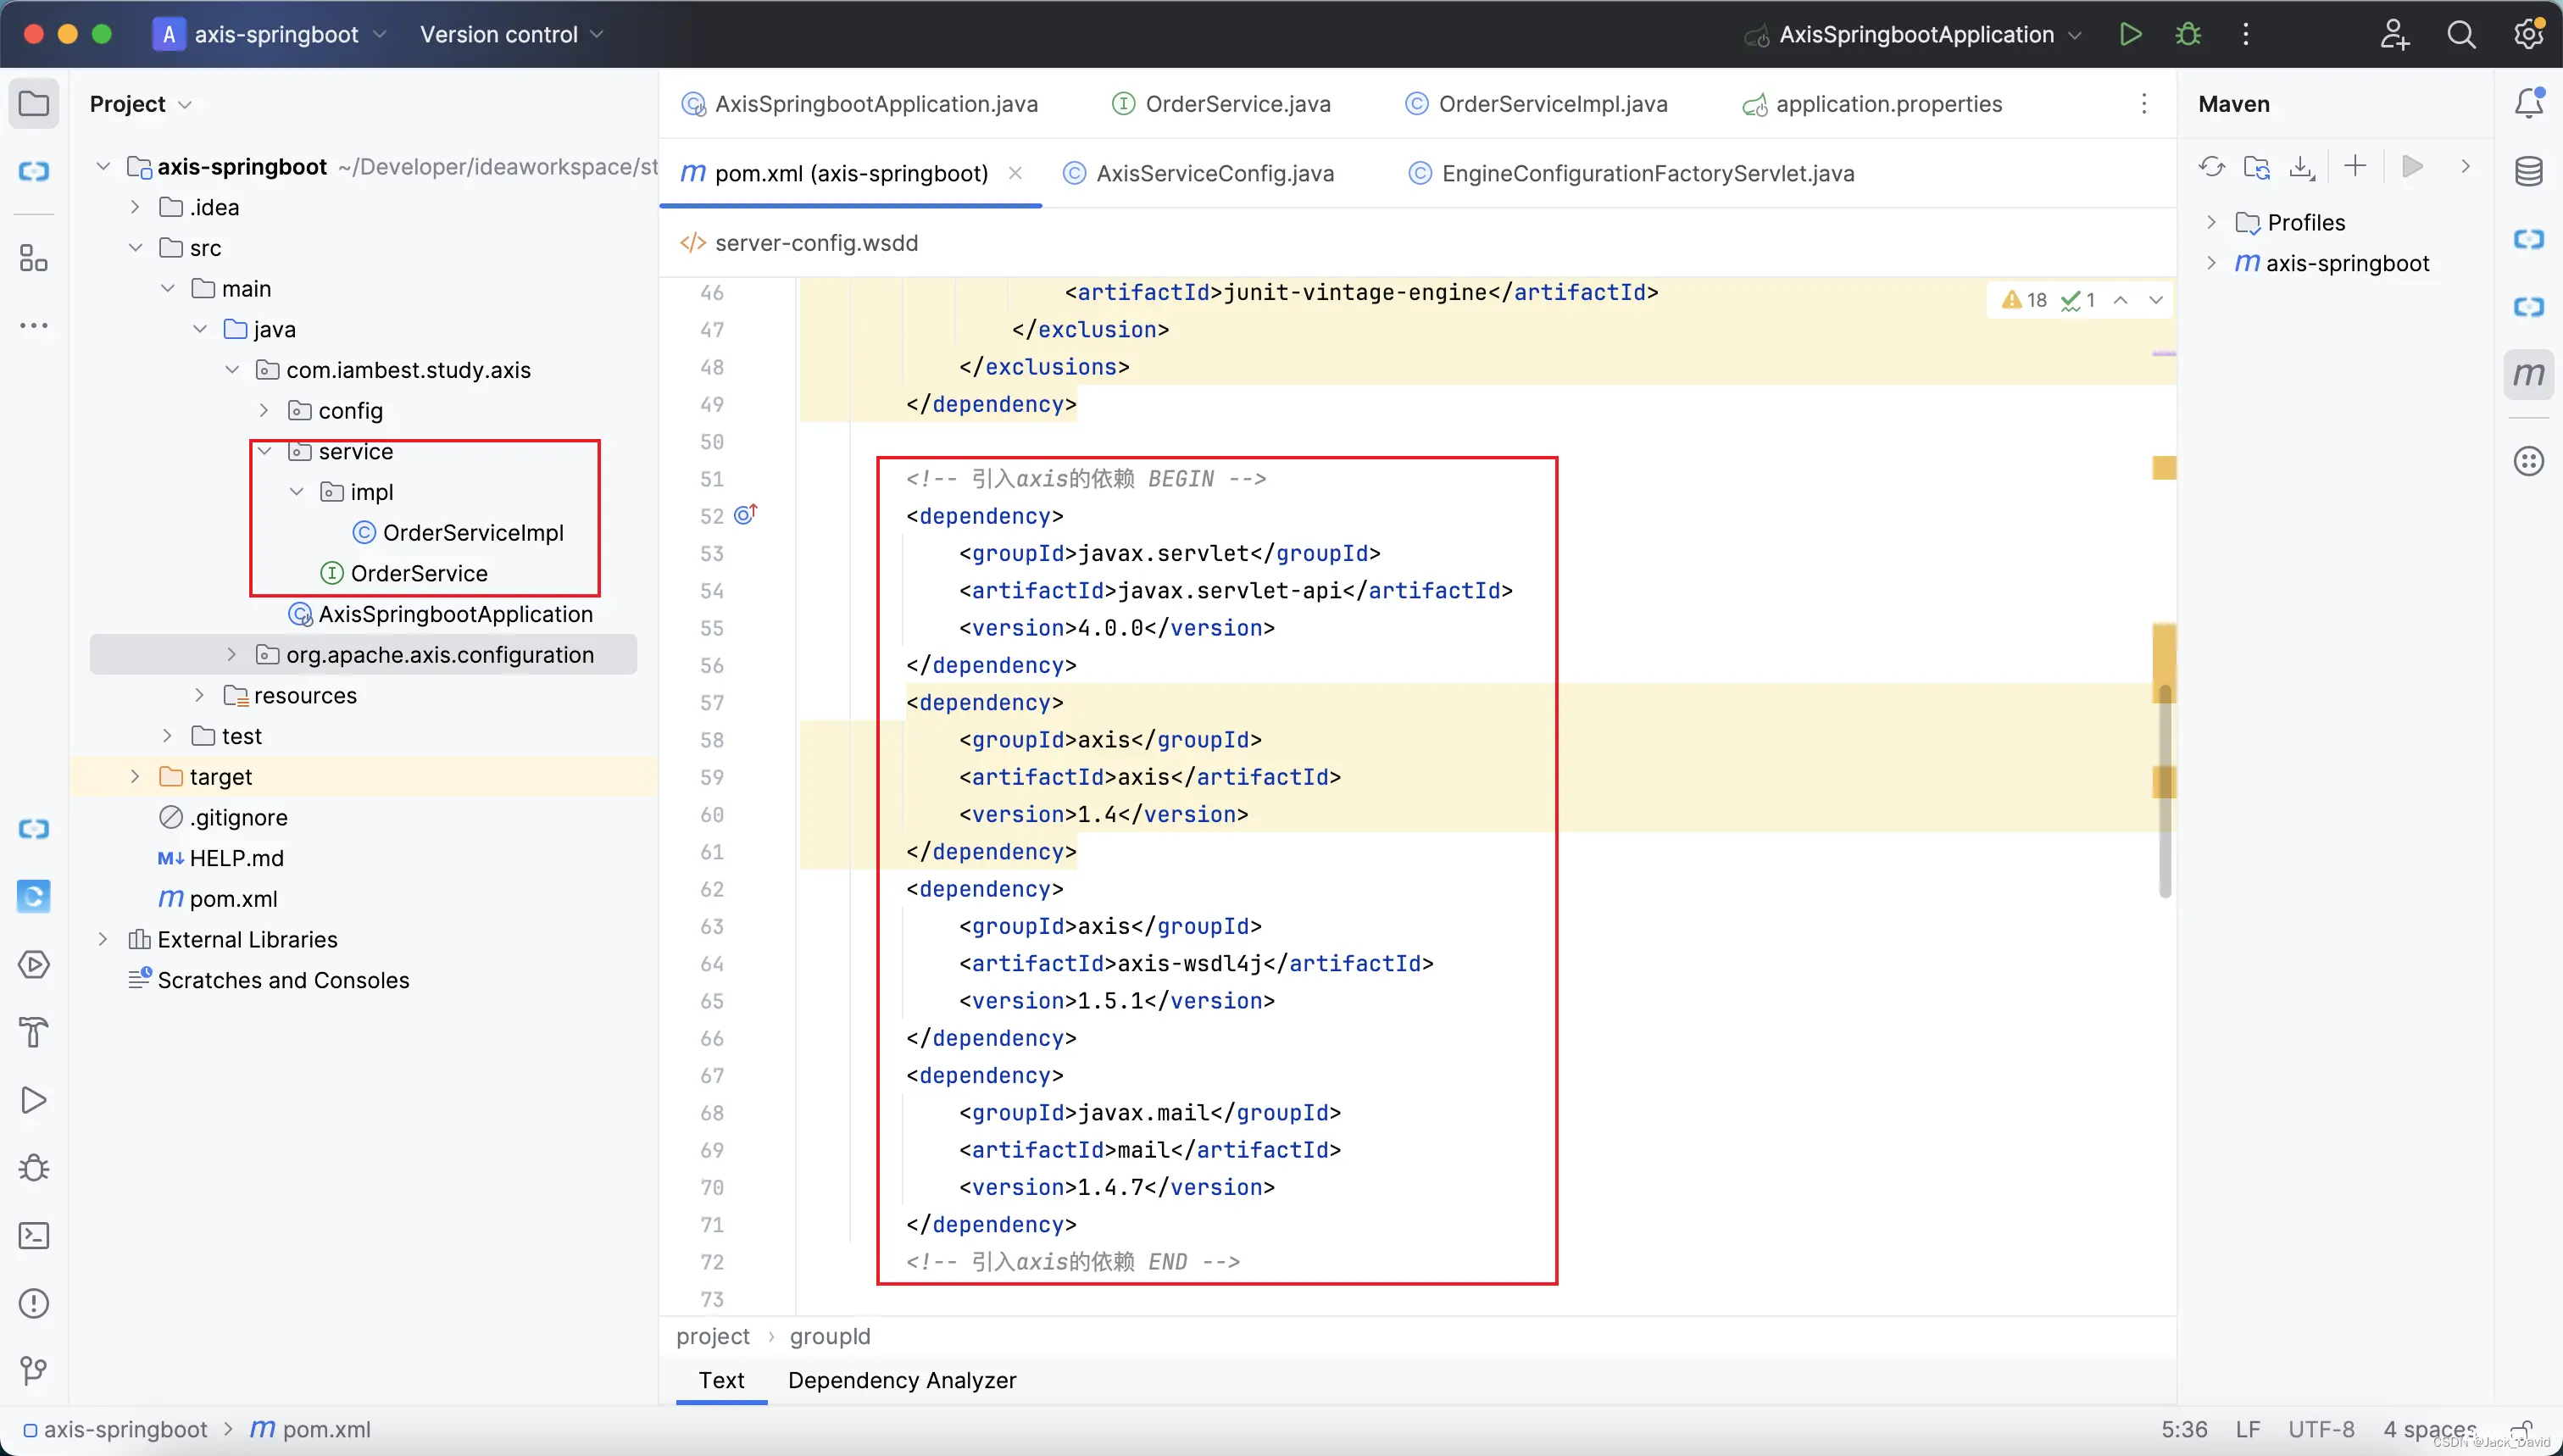Click the Debug/bug icon in toolbar
2563x1456 pixels.
(x=2188, y=33)
